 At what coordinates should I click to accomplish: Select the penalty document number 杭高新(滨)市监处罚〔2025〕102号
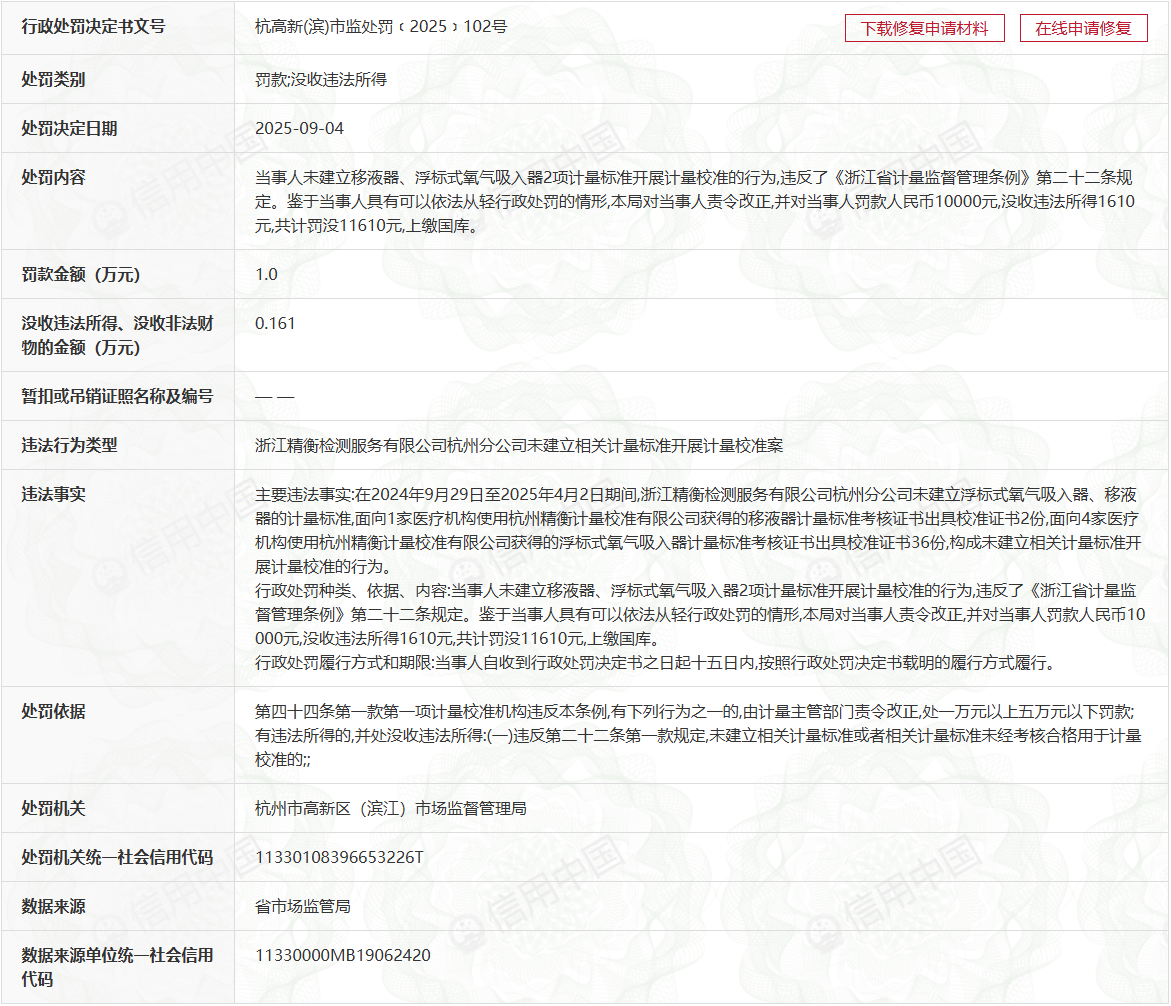coord(381,27)
